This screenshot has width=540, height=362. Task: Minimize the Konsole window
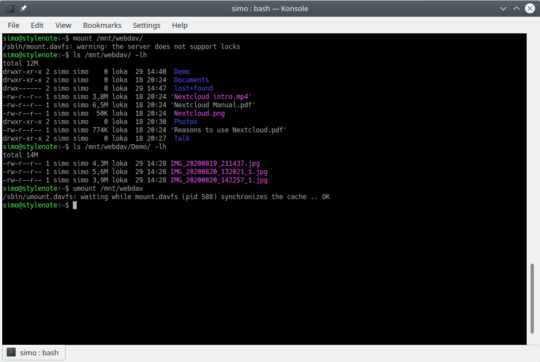point(503,8)
